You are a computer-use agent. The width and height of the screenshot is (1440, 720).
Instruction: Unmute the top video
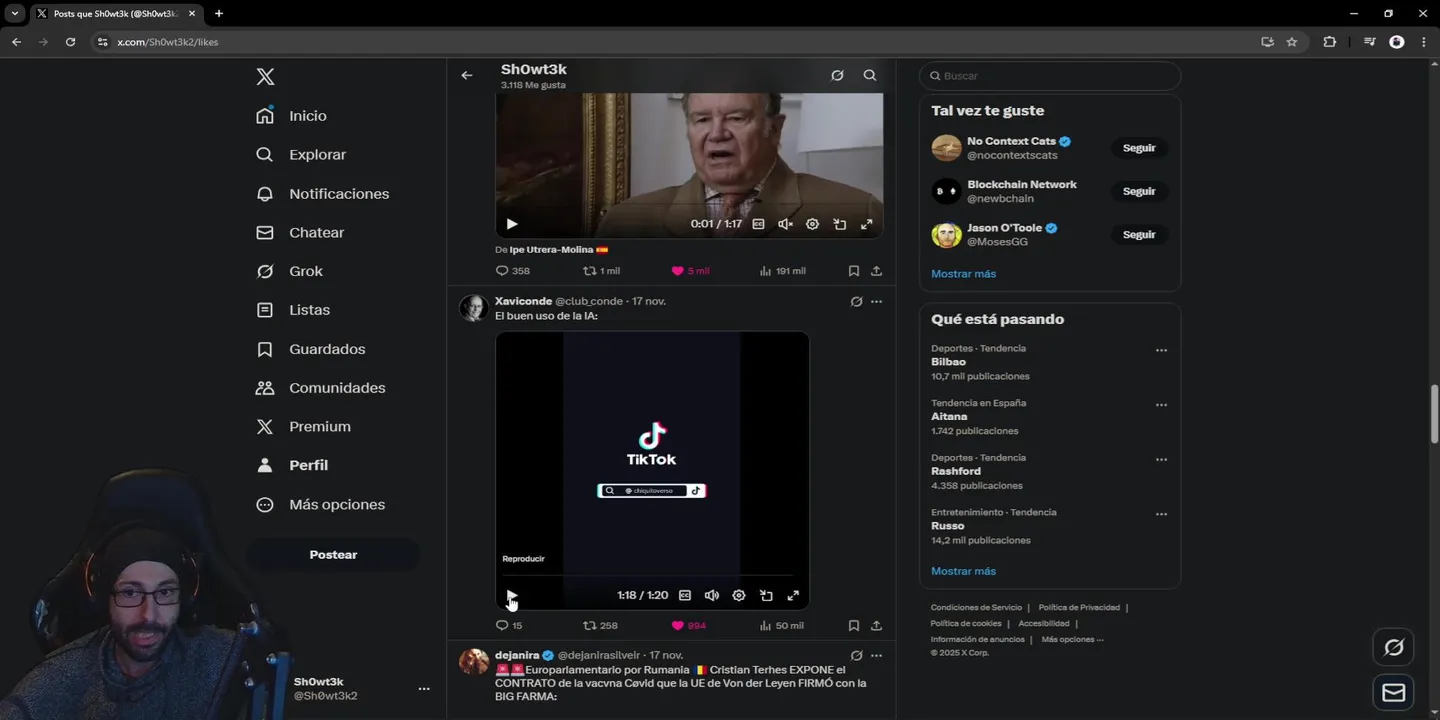point(786,224)
